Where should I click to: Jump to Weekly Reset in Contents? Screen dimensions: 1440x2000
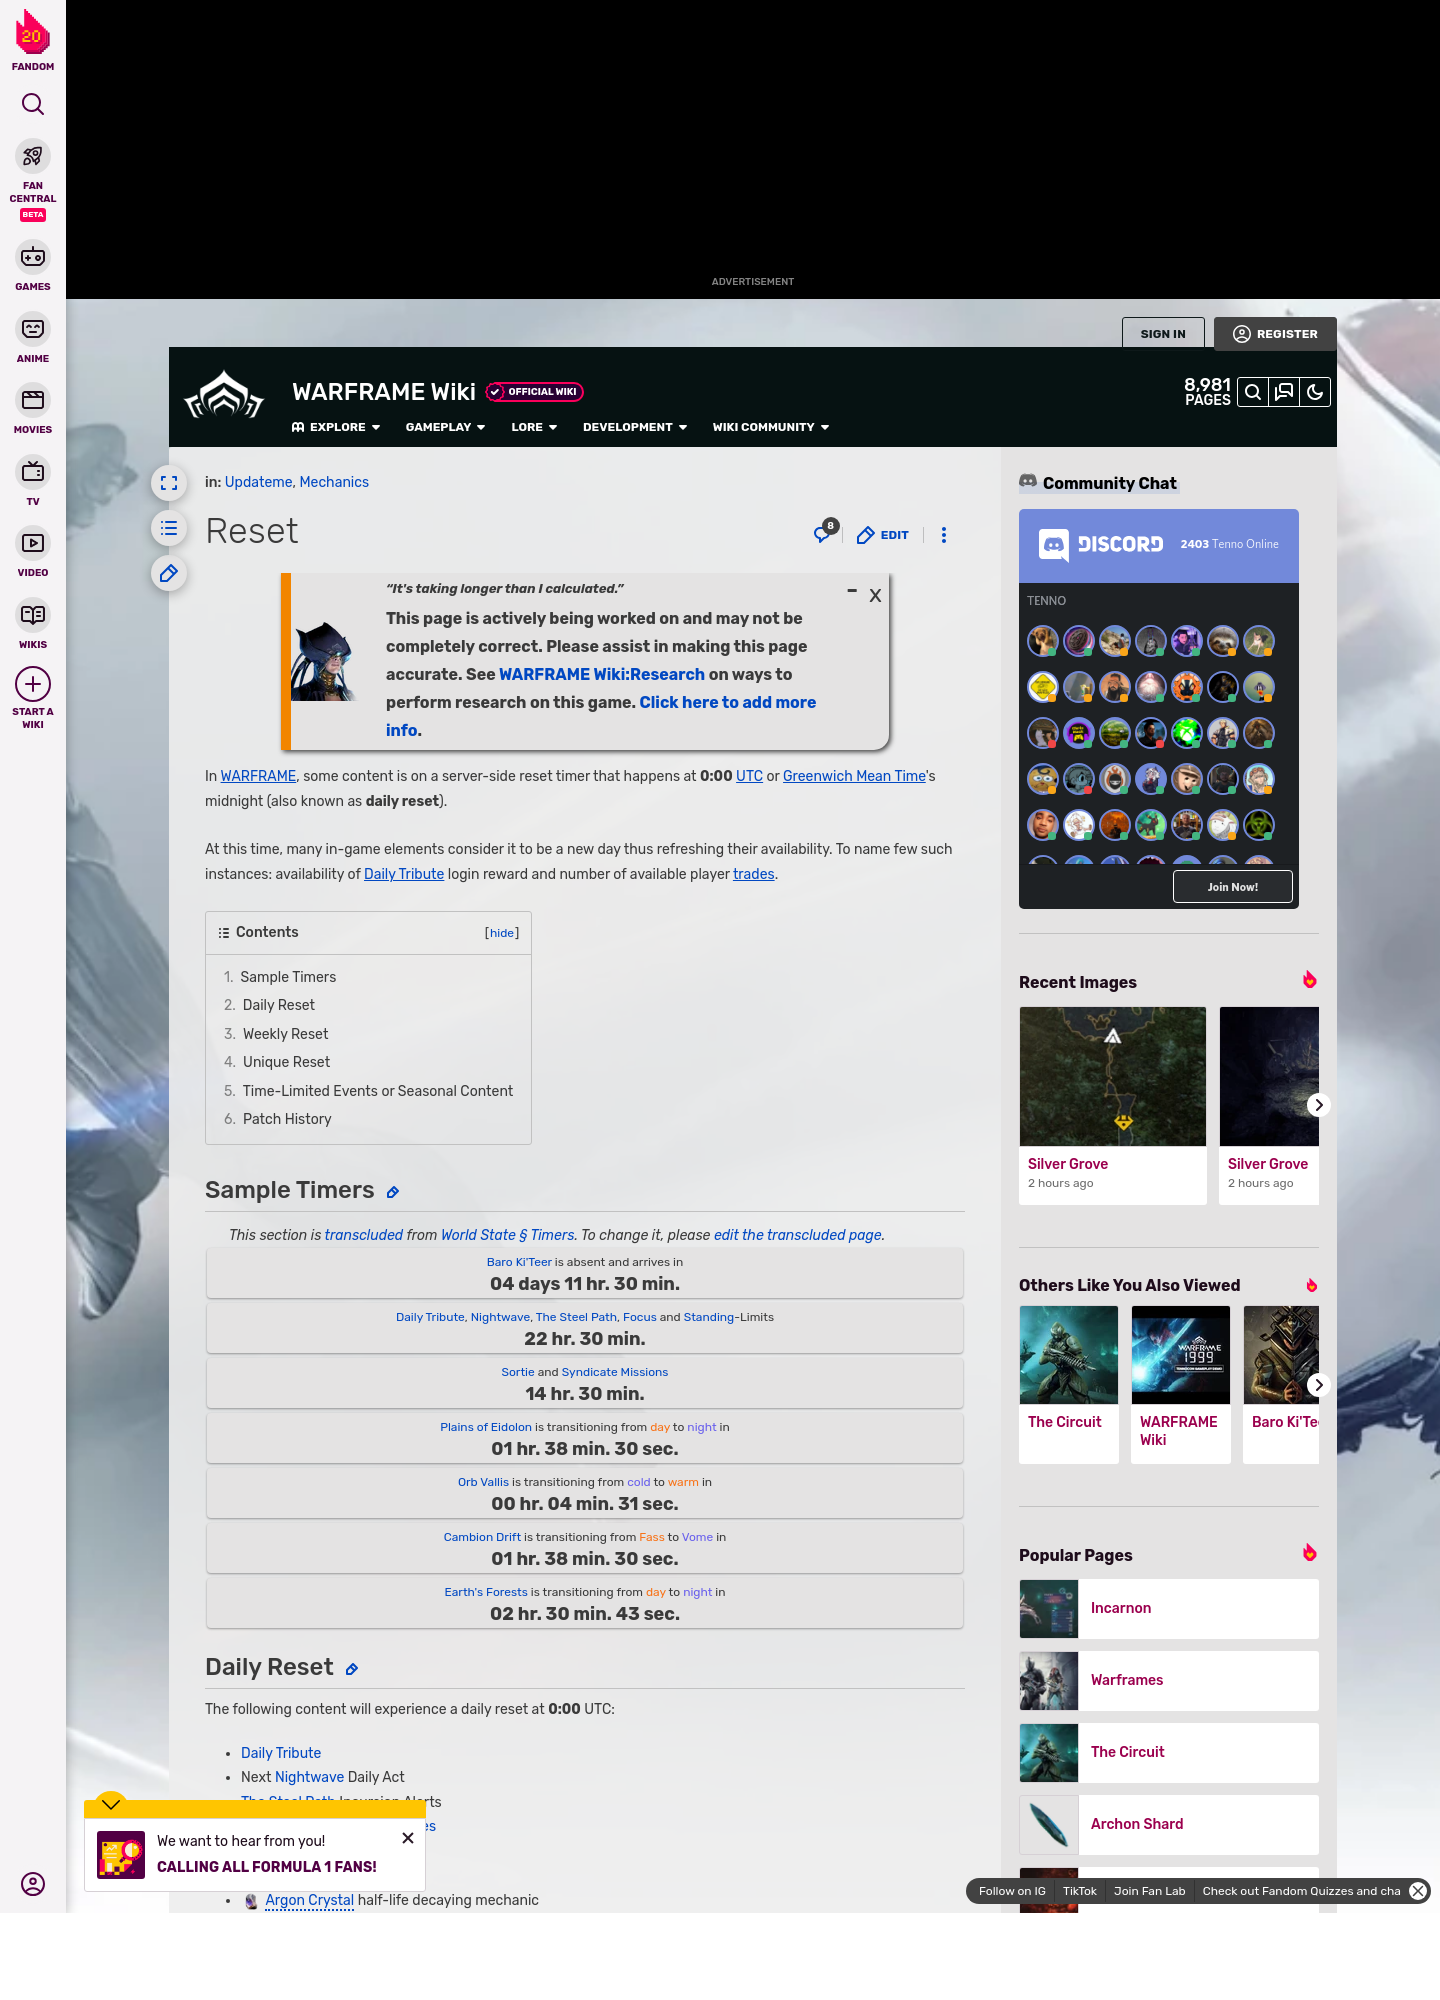pyautogui.click(x=285, y=1034)
